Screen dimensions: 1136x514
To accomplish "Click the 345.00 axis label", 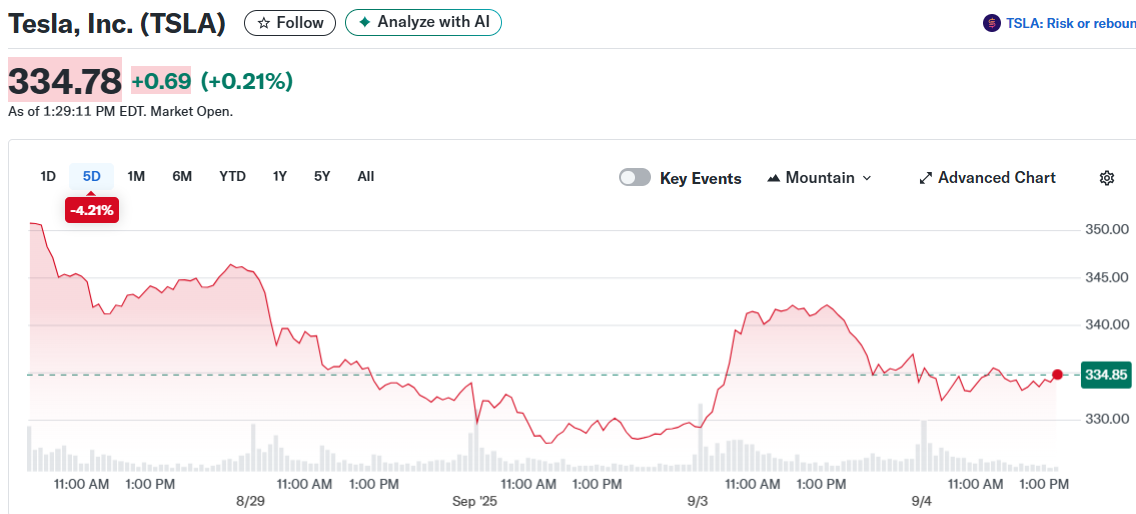I will [x=1107, y=278].
